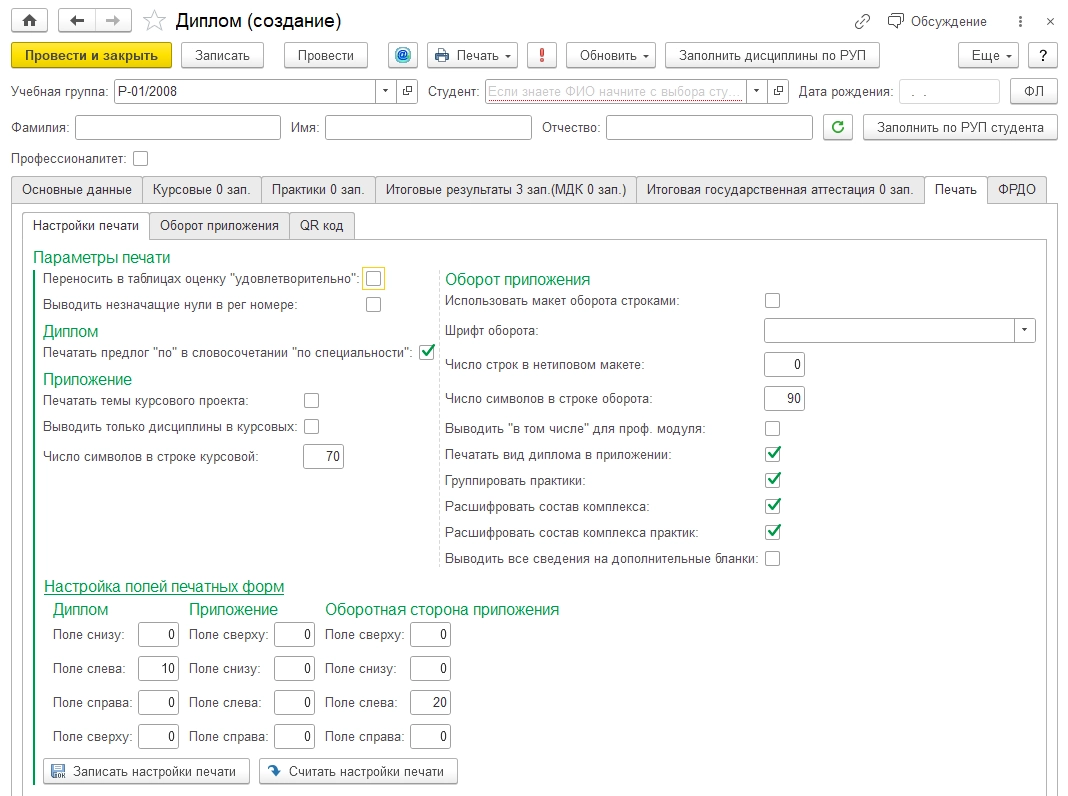Add form to favorites with star icon

(x=154, y=21)
